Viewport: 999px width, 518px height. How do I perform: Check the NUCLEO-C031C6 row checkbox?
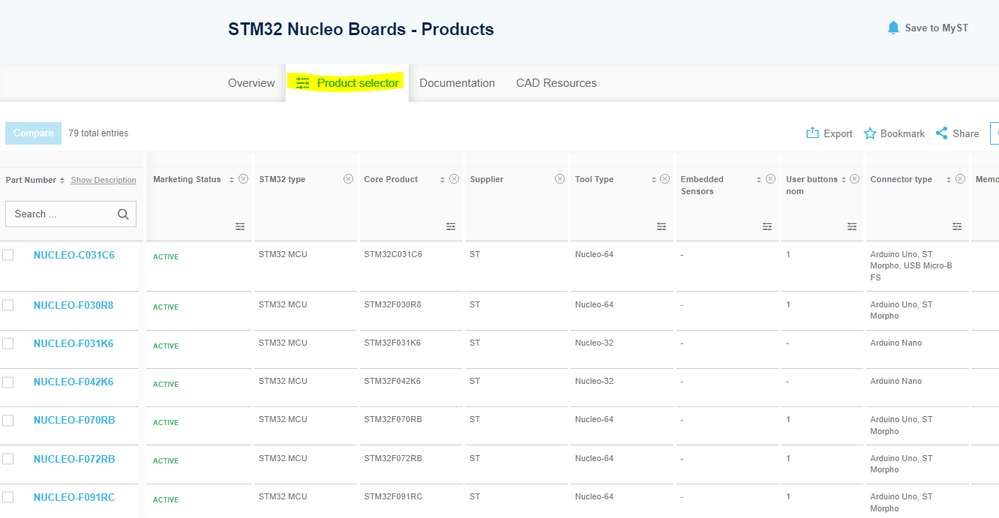8,255
